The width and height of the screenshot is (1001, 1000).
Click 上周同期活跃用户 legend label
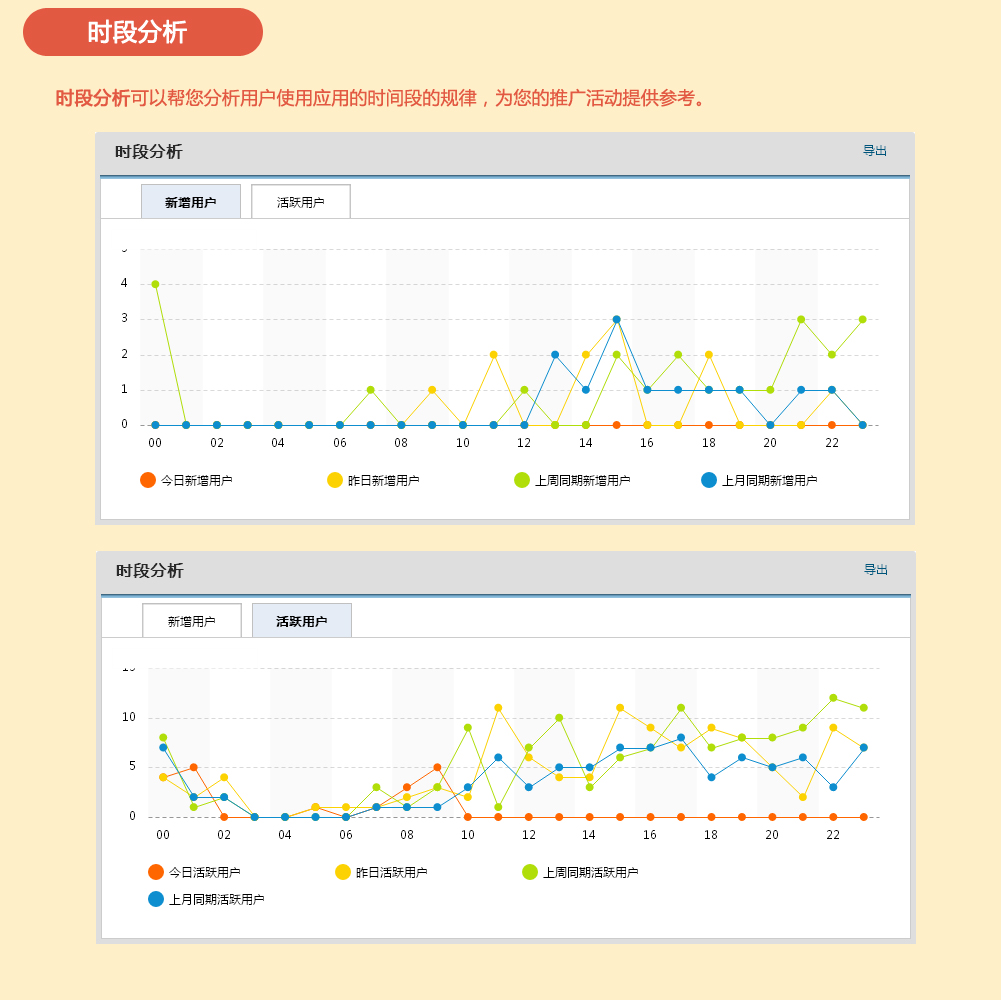click(591, 872)
